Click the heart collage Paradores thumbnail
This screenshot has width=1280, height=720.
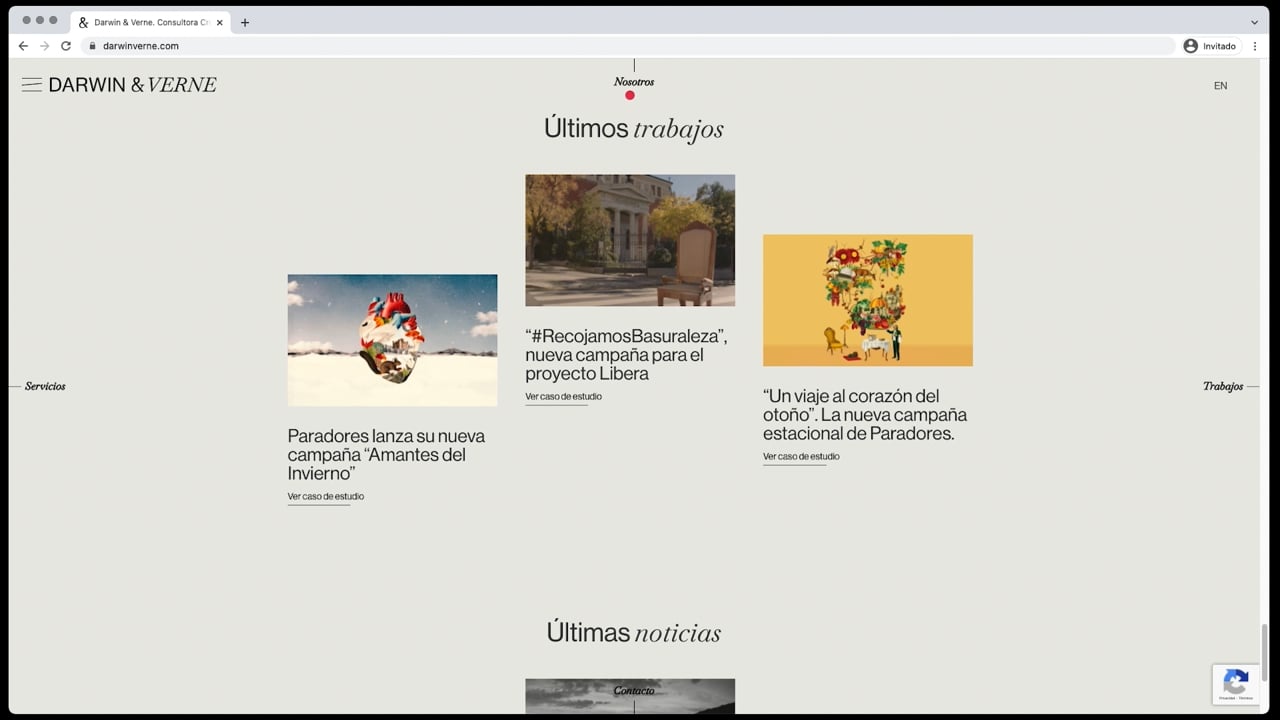point(392,340)
